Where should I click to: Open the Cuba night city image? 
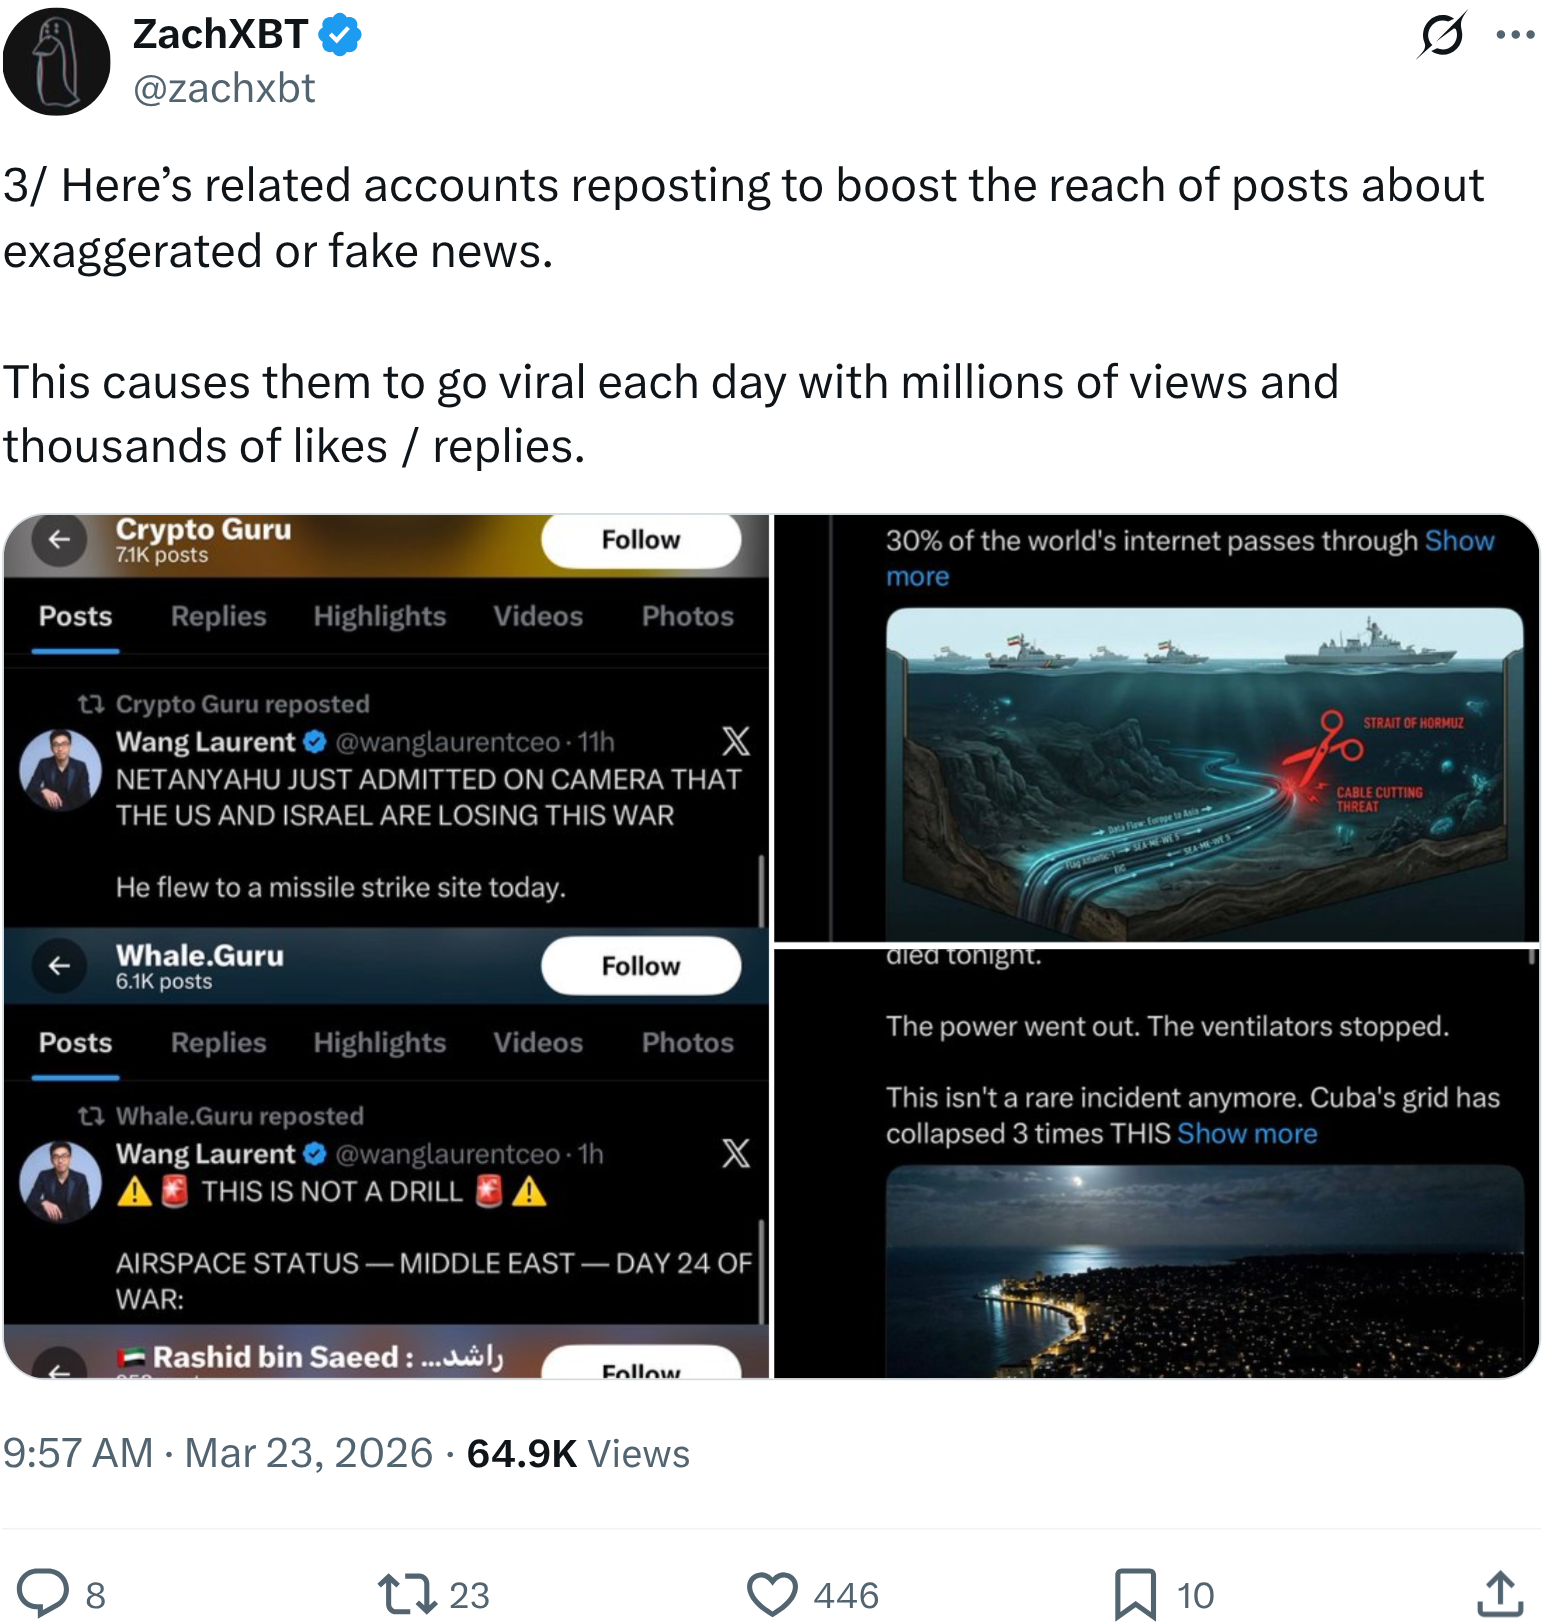click(1156, 1163)
